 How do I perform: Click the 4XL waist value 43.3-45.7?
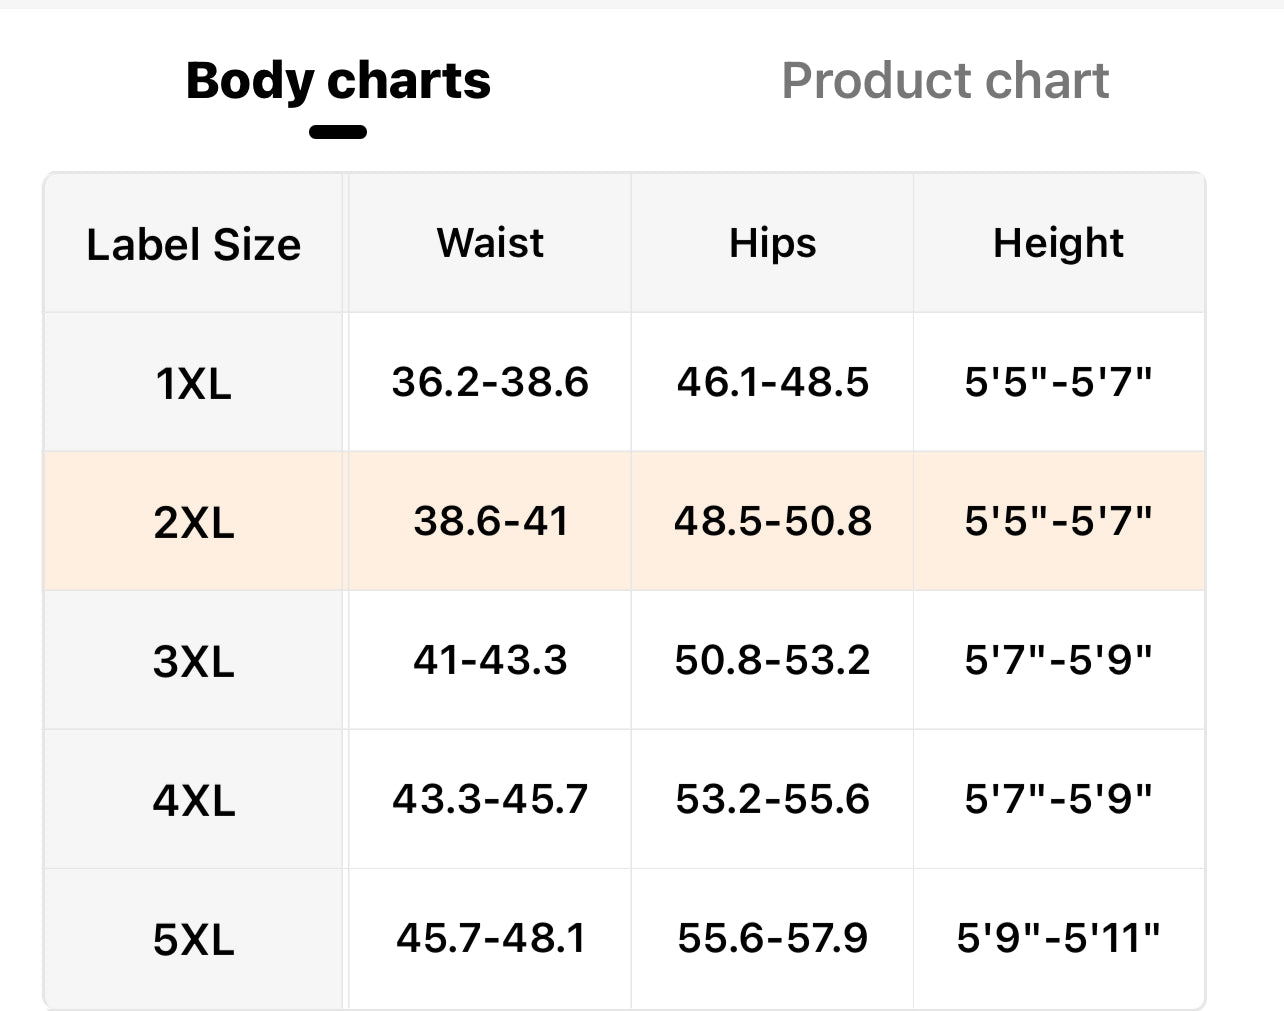pos(490,799)
